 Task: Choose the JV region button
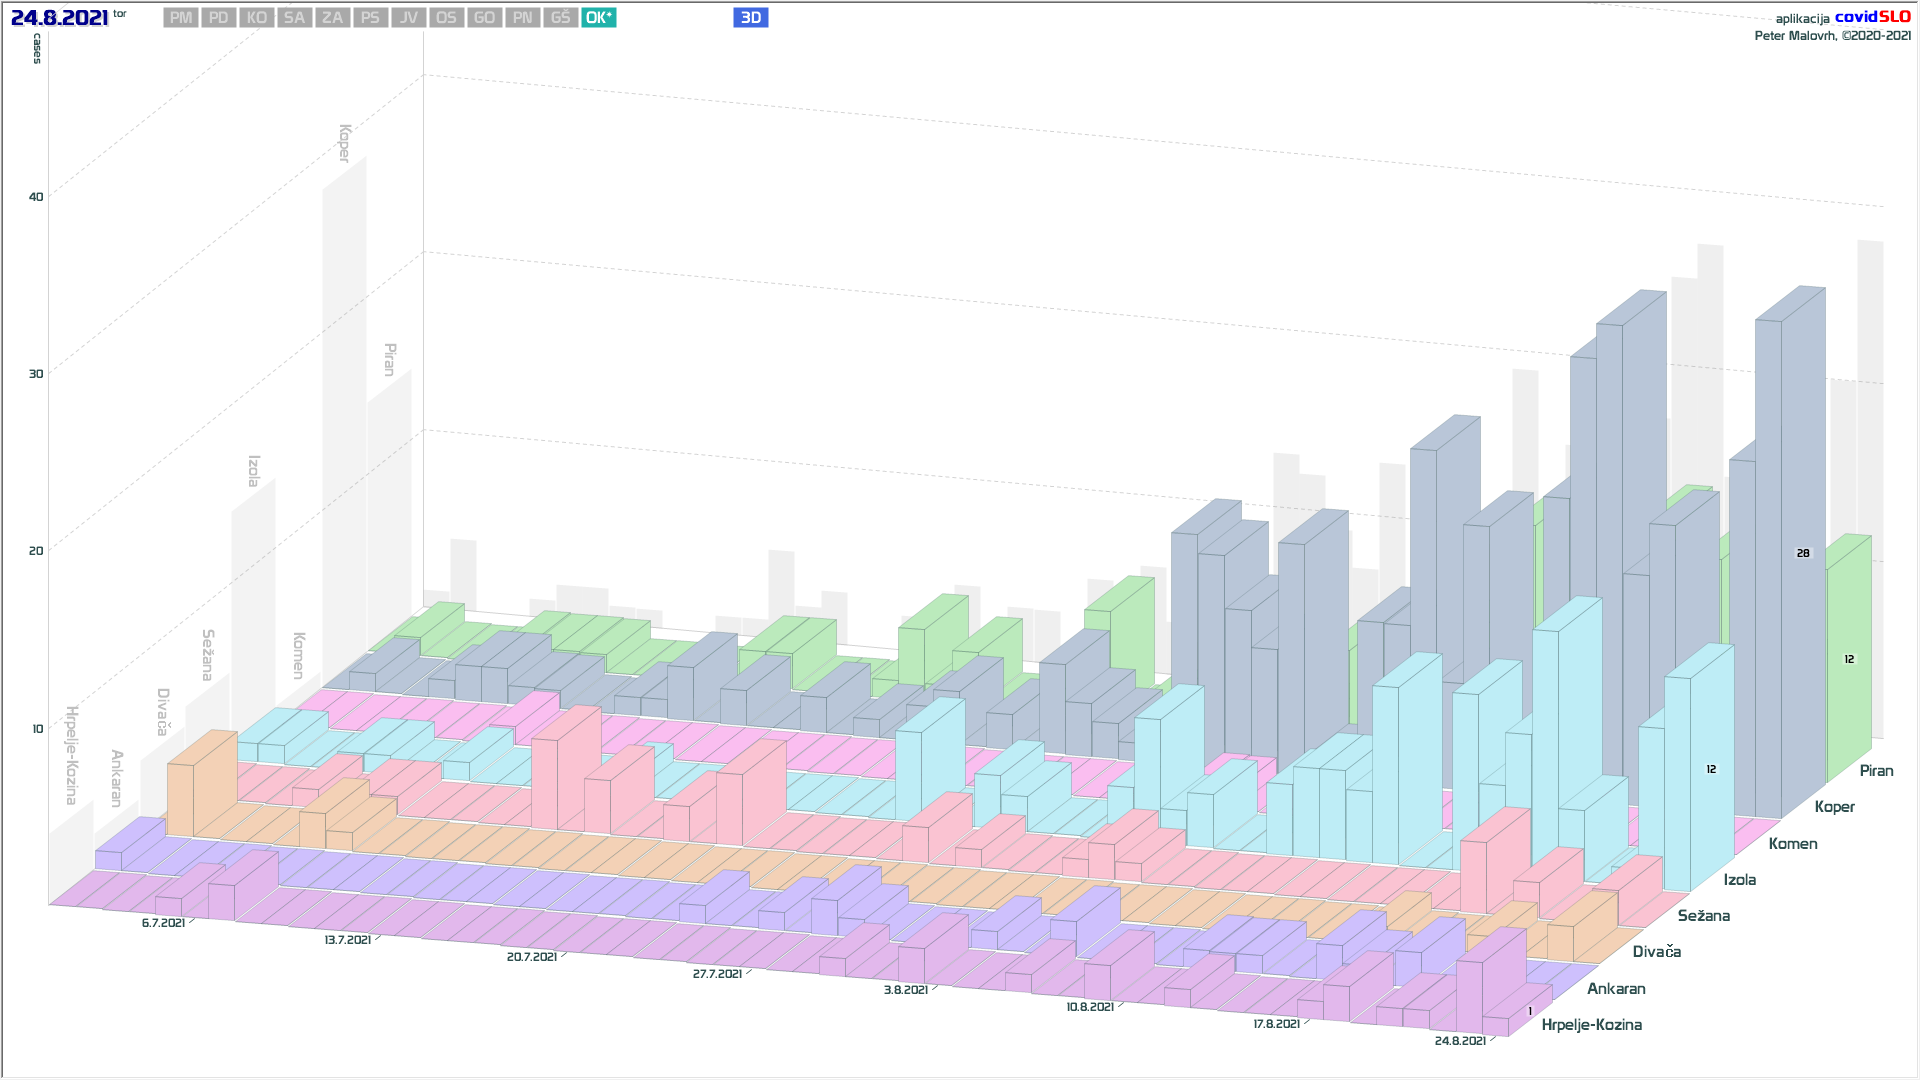408,18
